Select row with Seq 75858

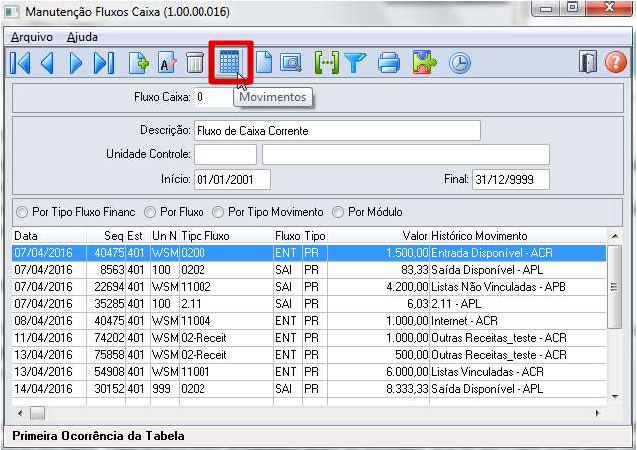pos(309,355)
